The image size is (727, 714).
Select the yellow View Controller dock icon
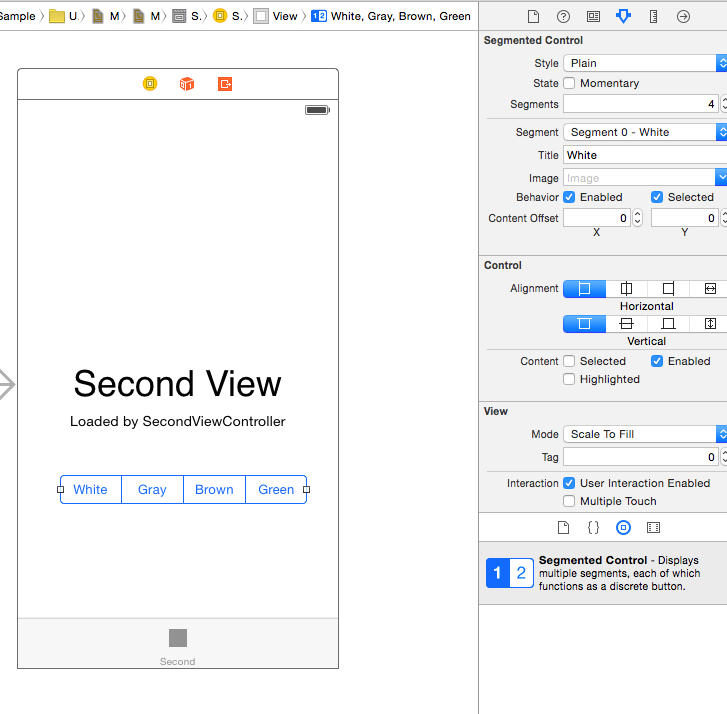pyautogui.click(x=150, y=84)
